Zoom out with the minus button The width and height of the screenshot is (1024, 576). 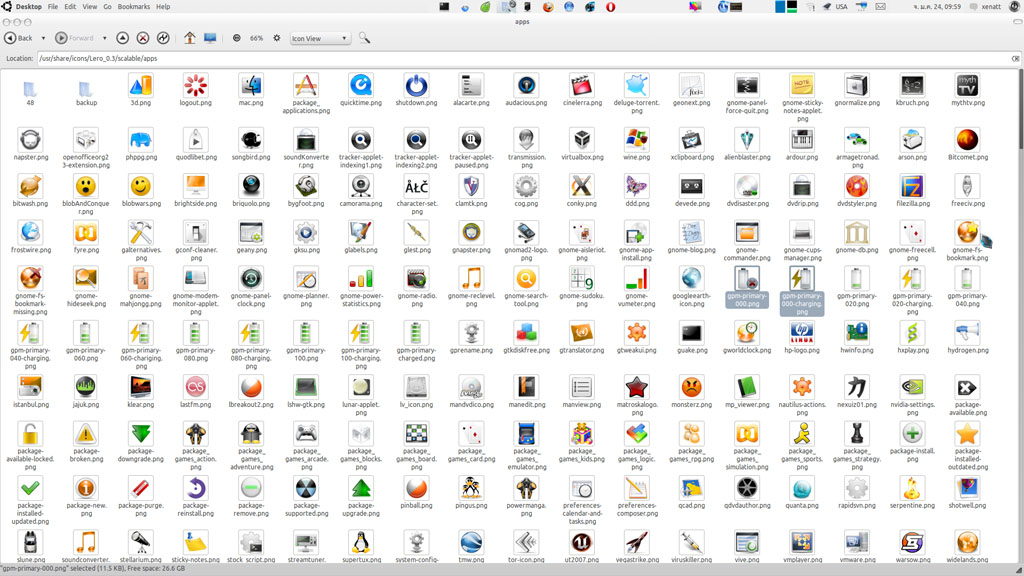pyautogui.click(x=236, y=39)
